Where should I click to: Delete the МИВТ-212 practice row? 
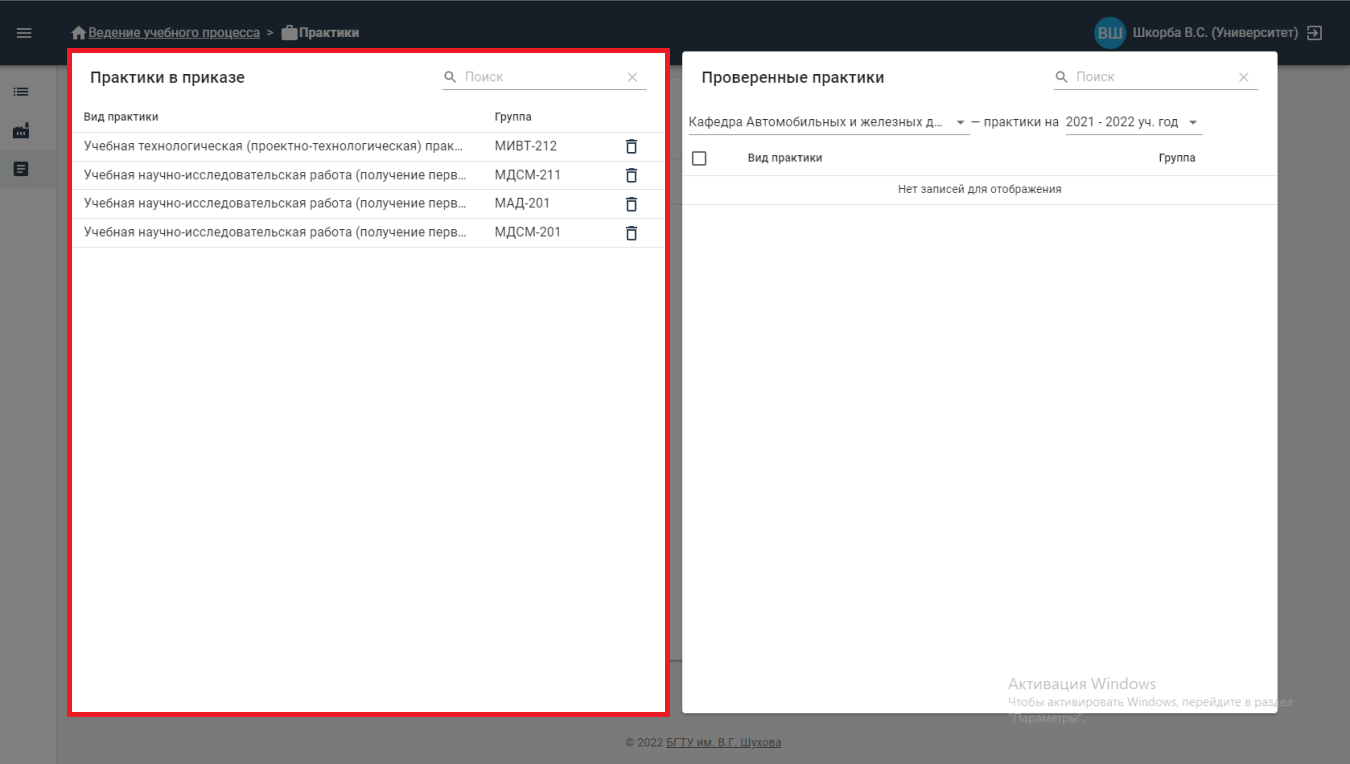tap(631, 146)
